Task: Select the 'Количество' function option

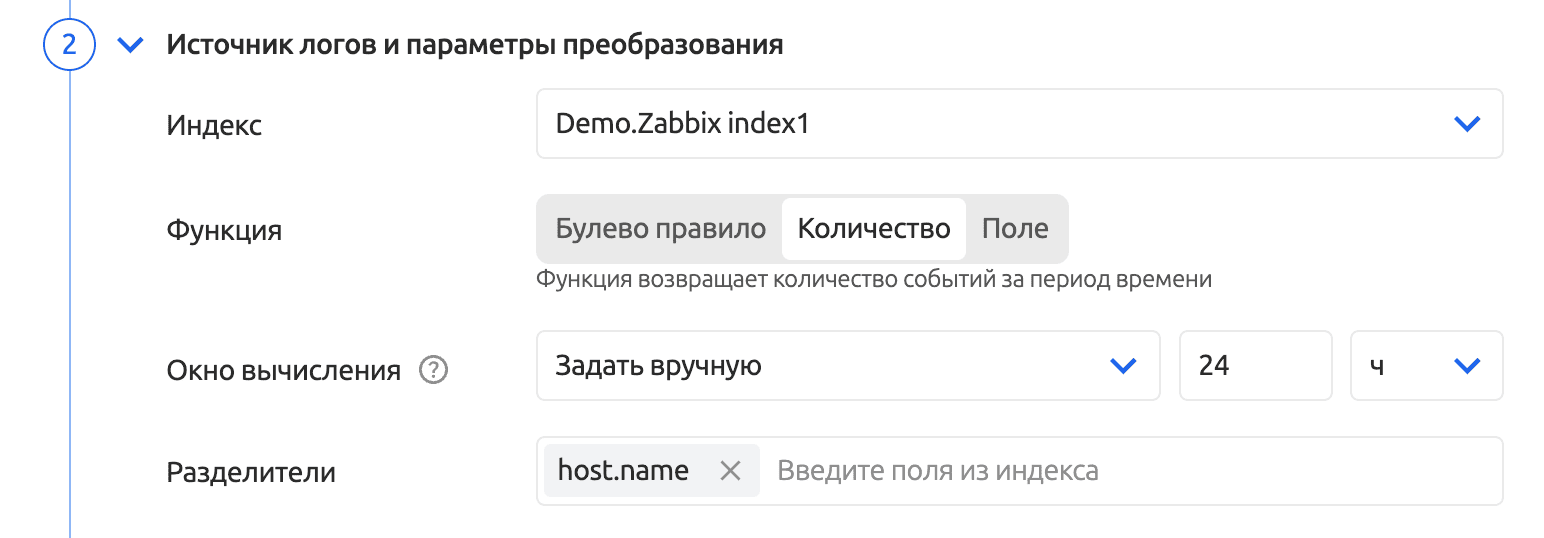Action: [x=873, y=229]
